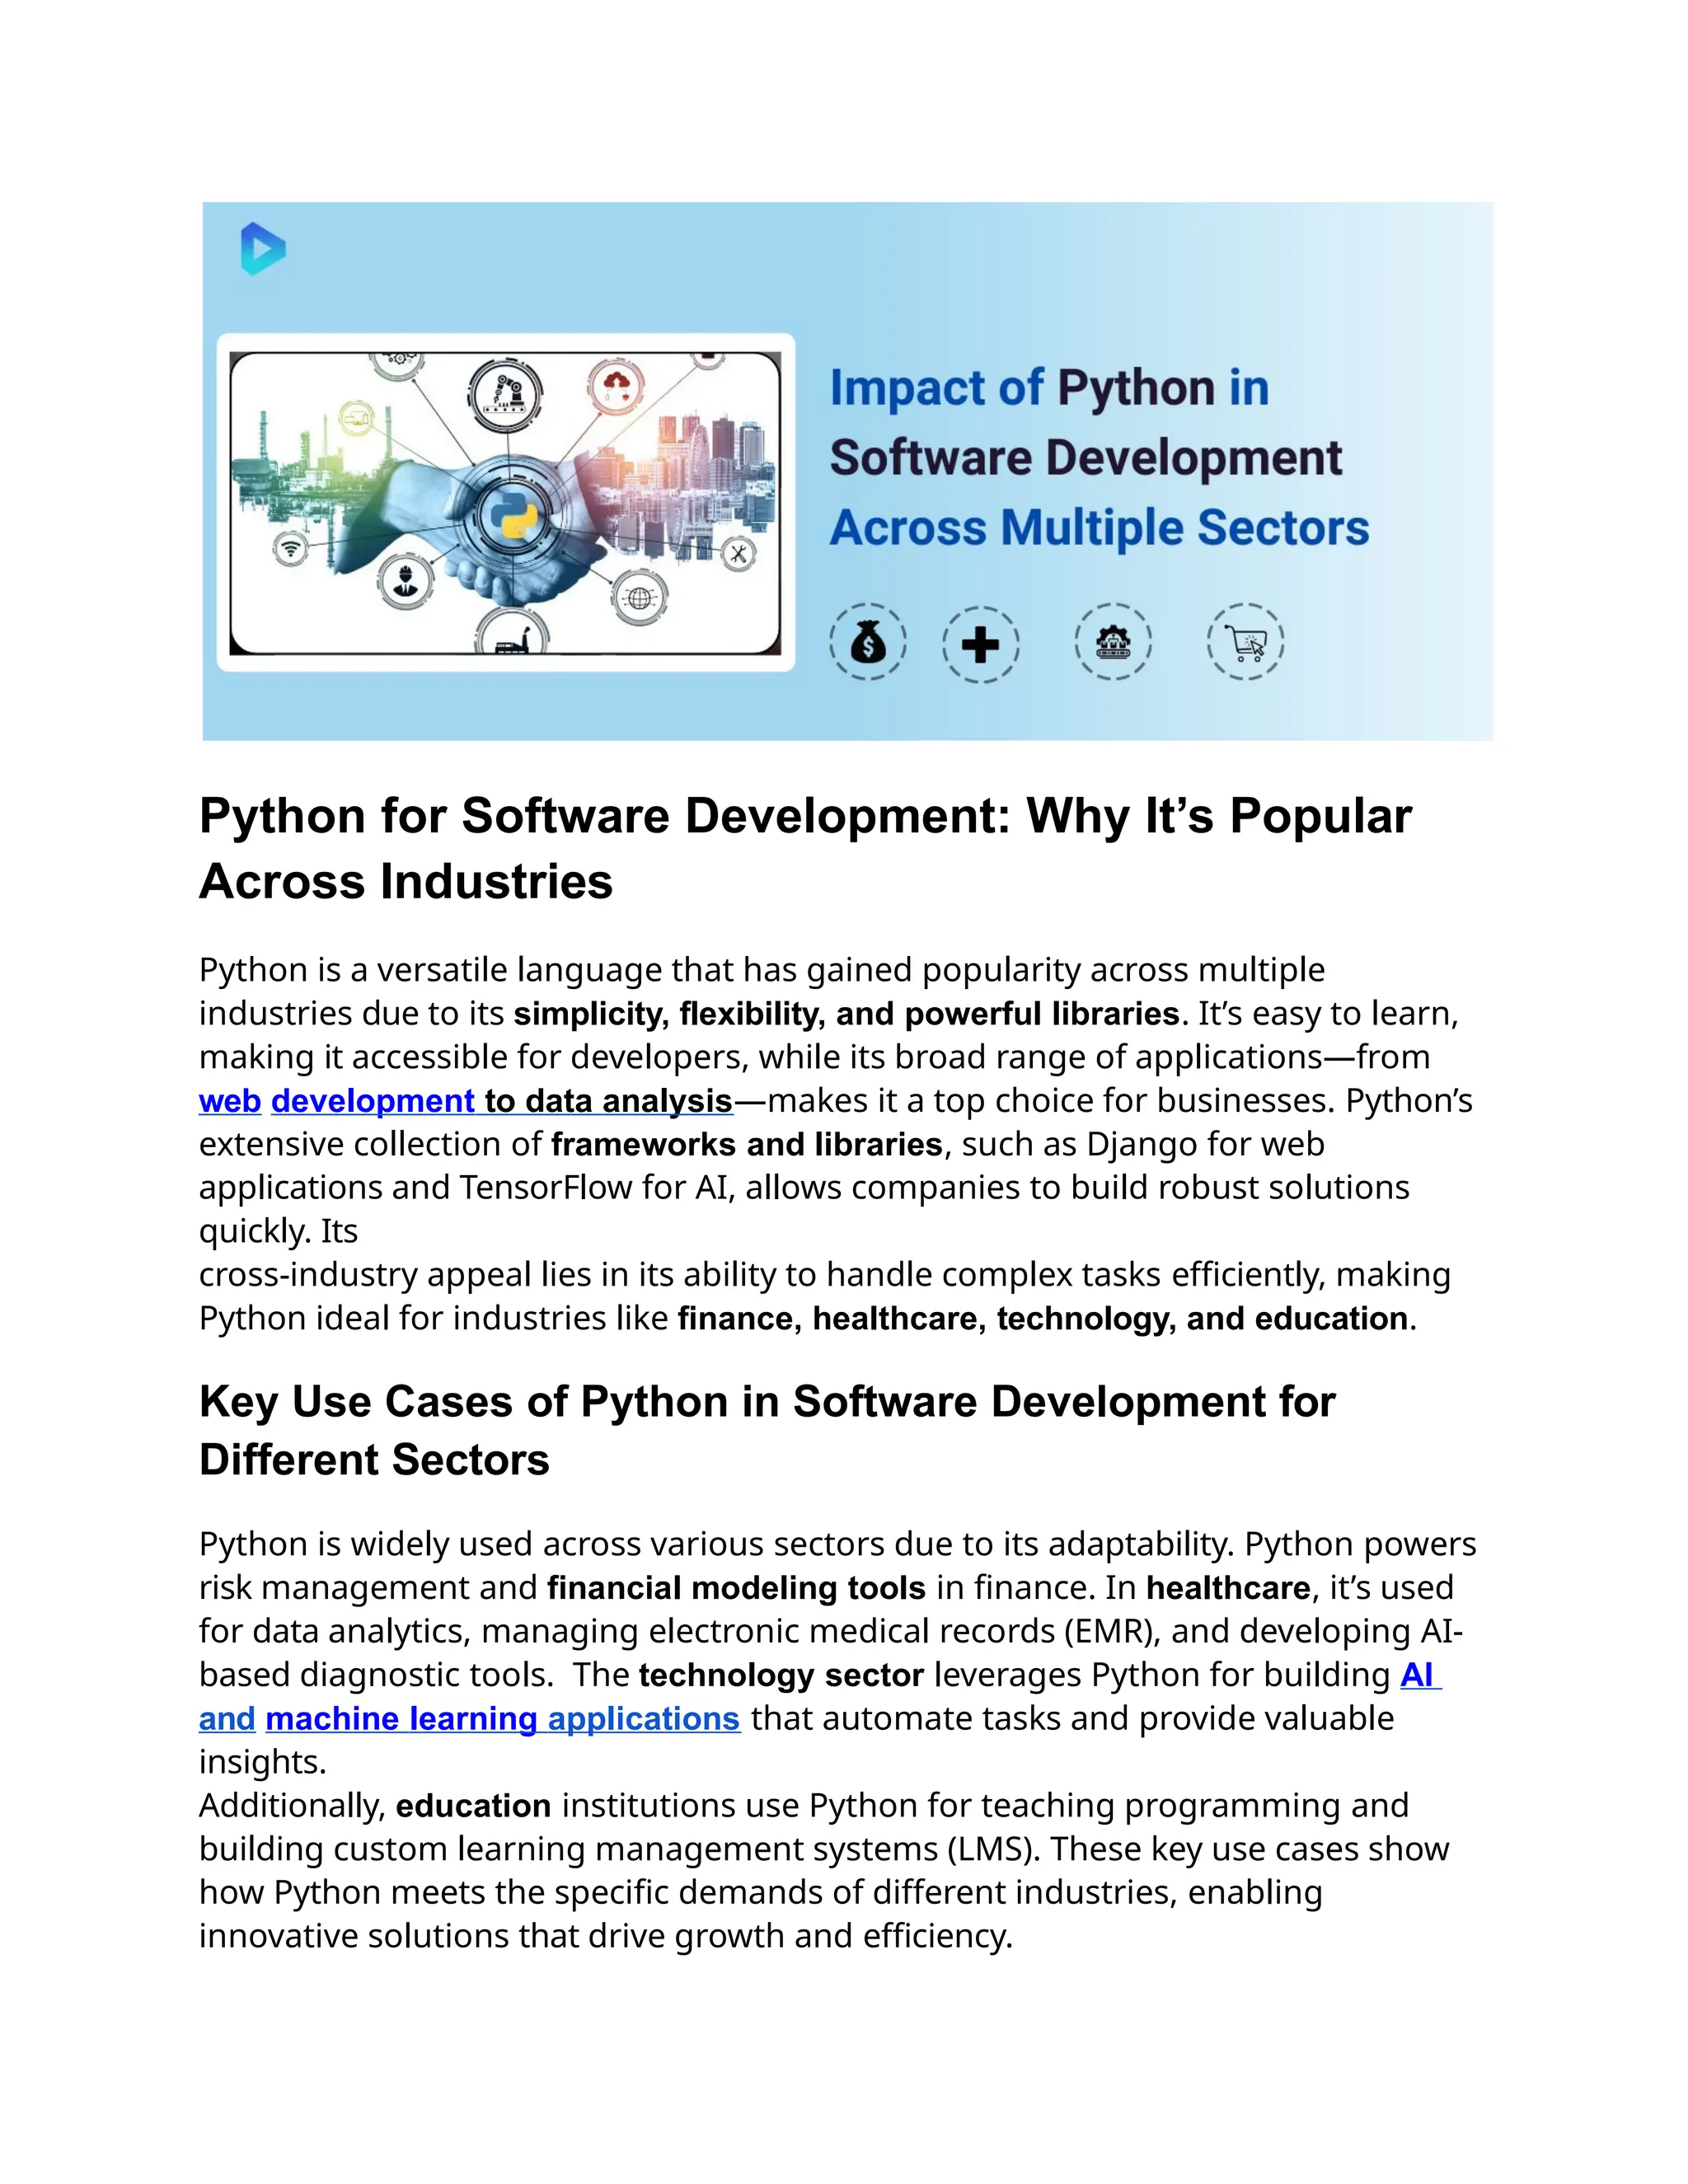Viewport: 1688px width, 2184px height.
Task: Click the Python logo in the handshake image
Action: click(x=513, y=515)
